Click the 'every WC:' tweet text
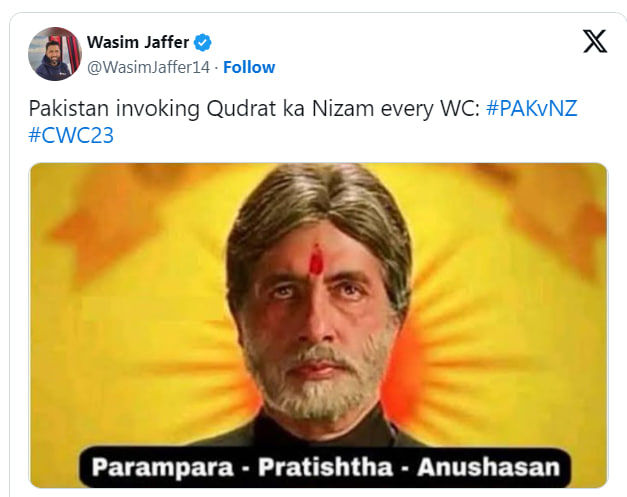This screenshot has height=497, width=627. tap(430, 109)
